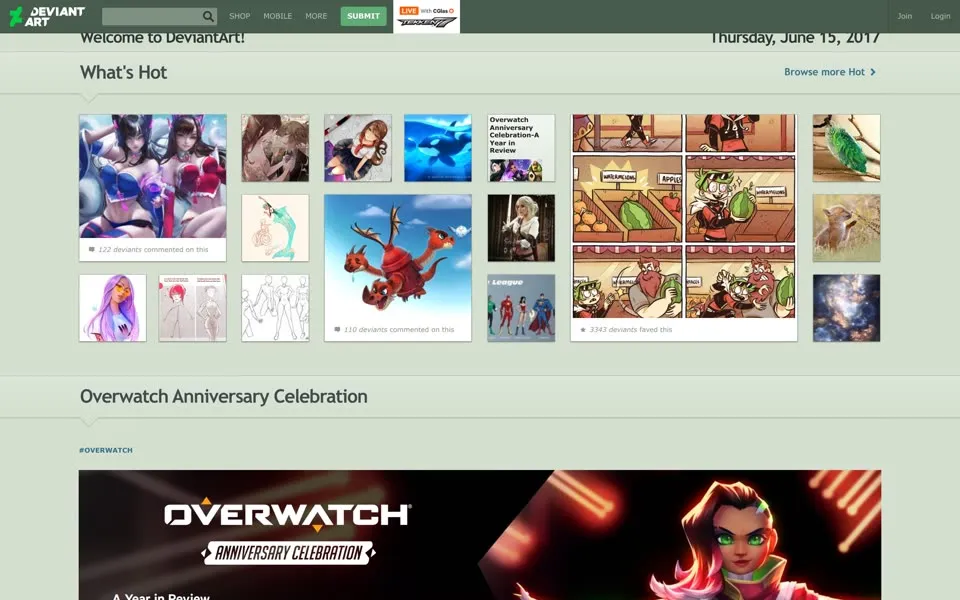Open the green leaf pendant thumbnail
This screenshot has width=960, height=600.
pos(846,148)
